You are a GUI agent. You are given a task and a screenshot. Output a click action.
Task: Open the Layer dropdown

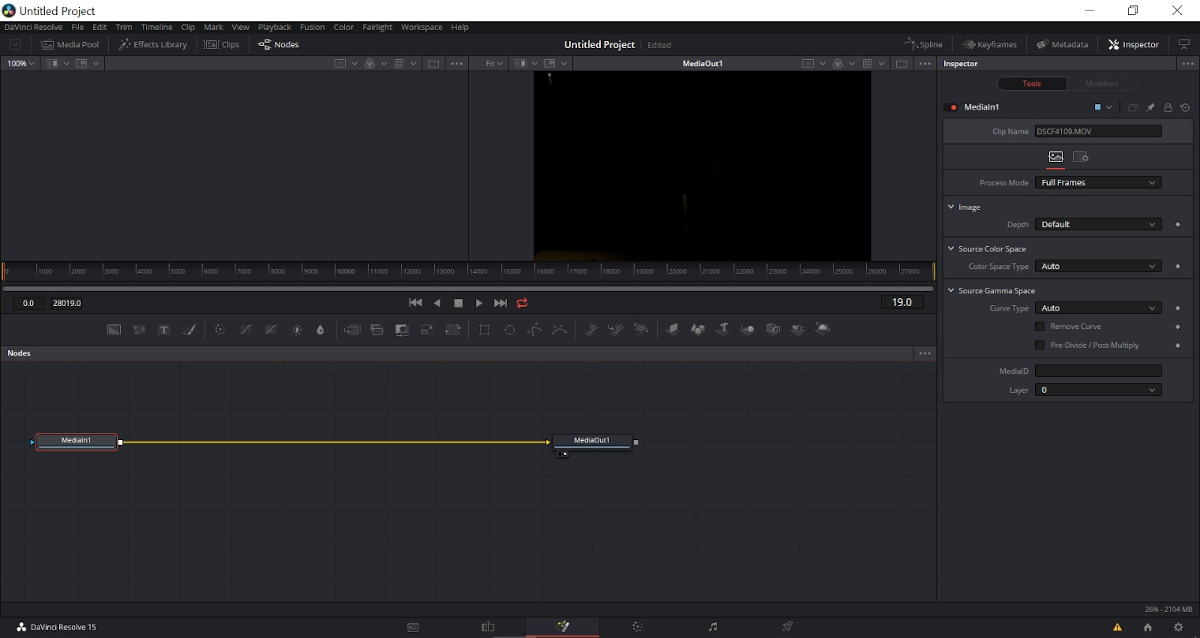click(x=1098, y=390)
